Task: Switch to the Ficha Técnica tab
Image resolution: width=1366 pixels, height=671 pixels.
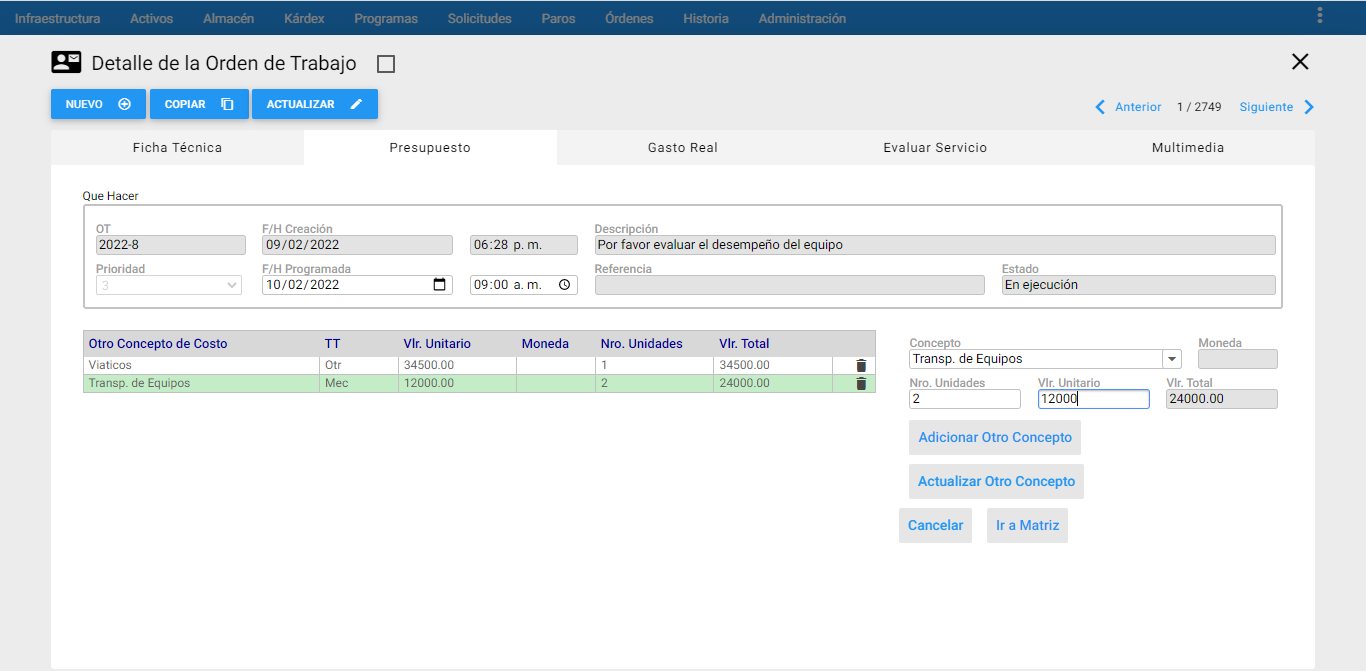Action: (177, 147)
